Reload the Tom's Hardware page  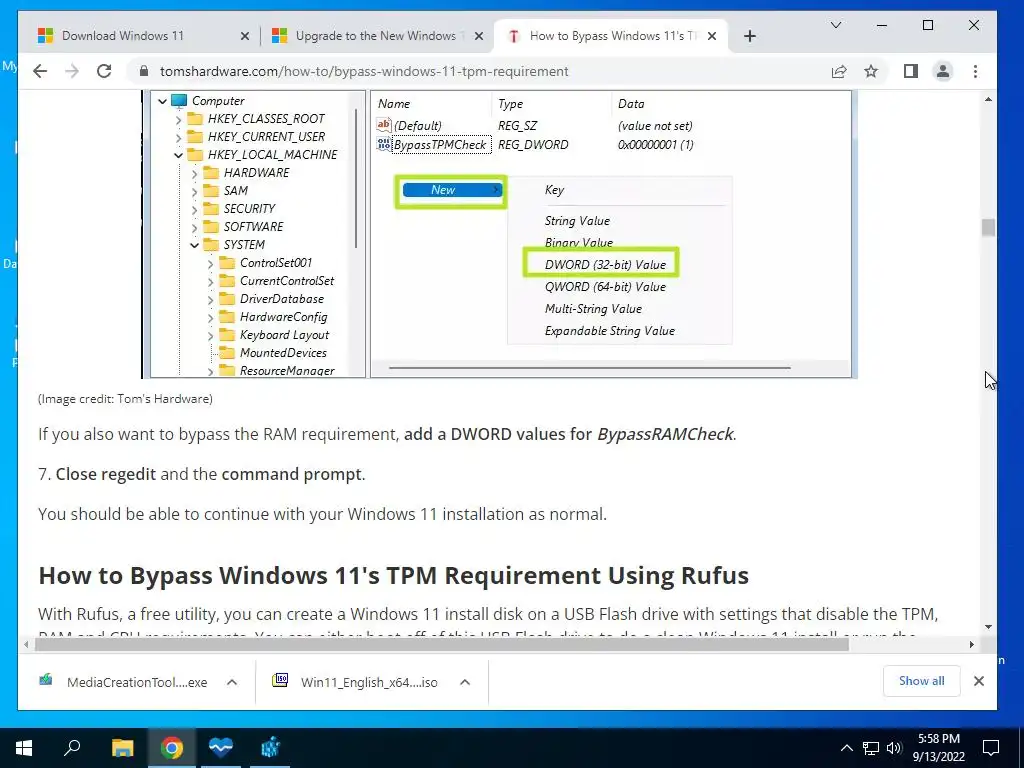pos(104,71)
